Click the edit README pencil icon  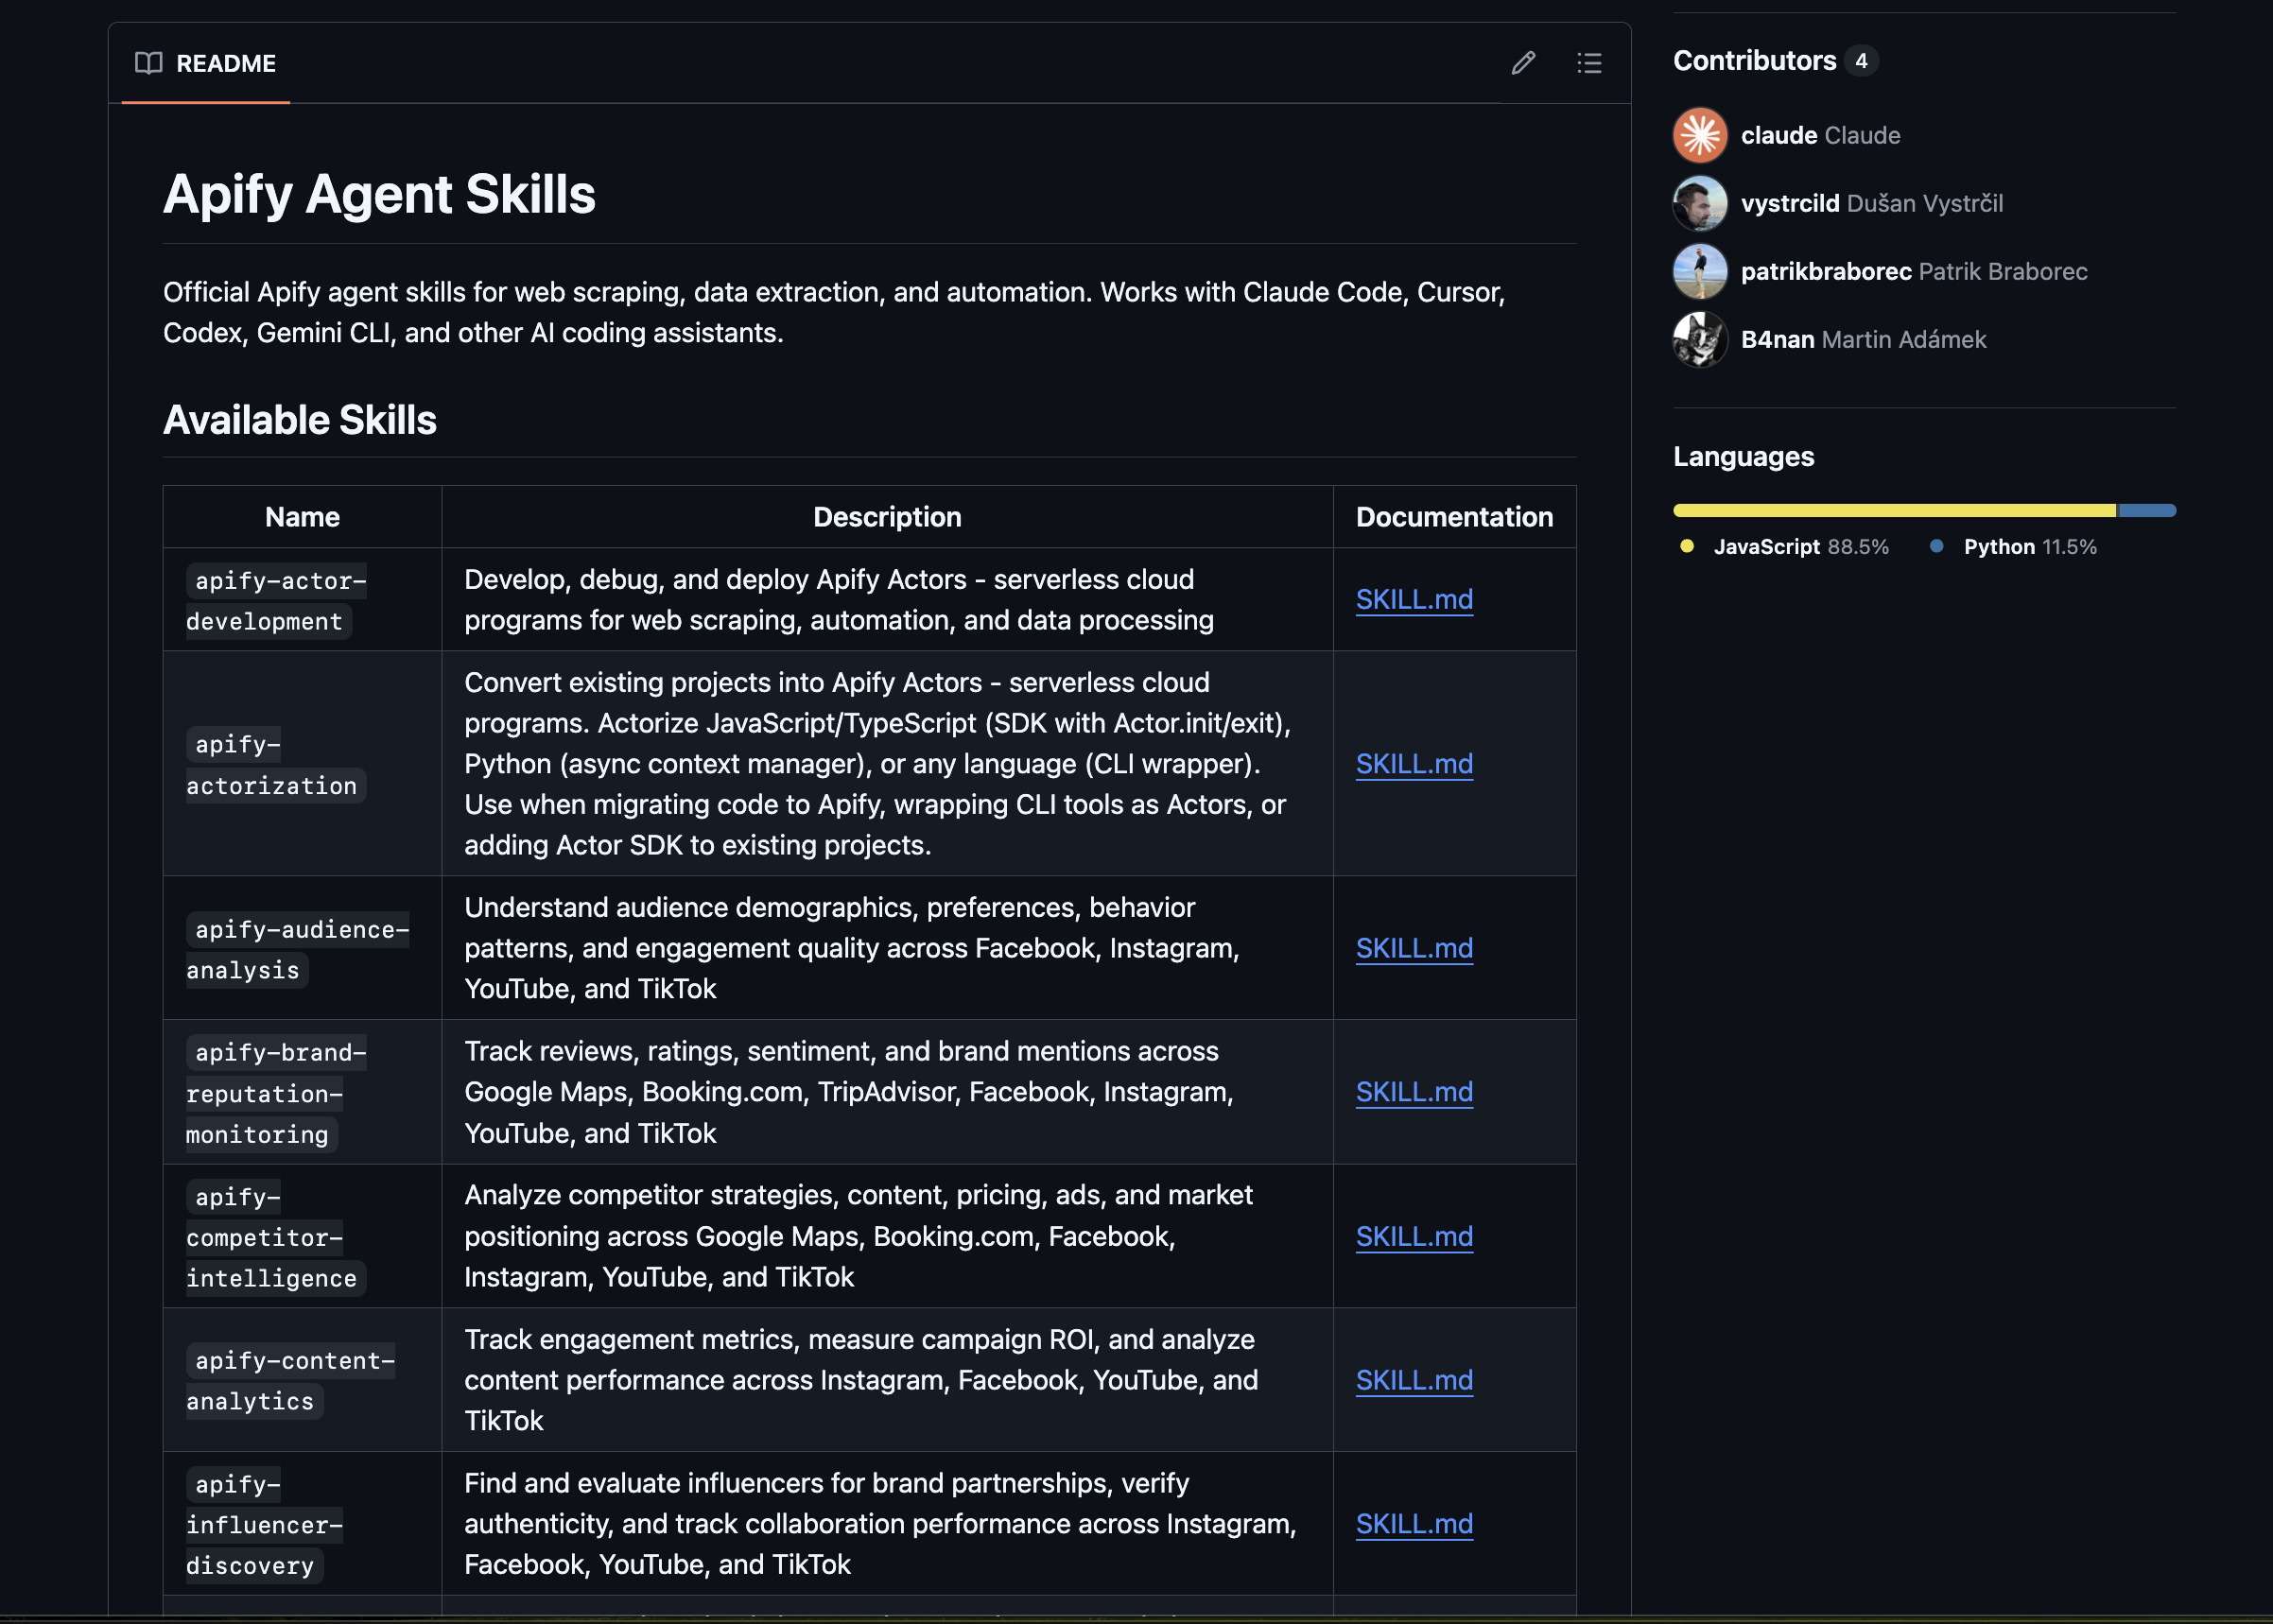pos(1522,63)
